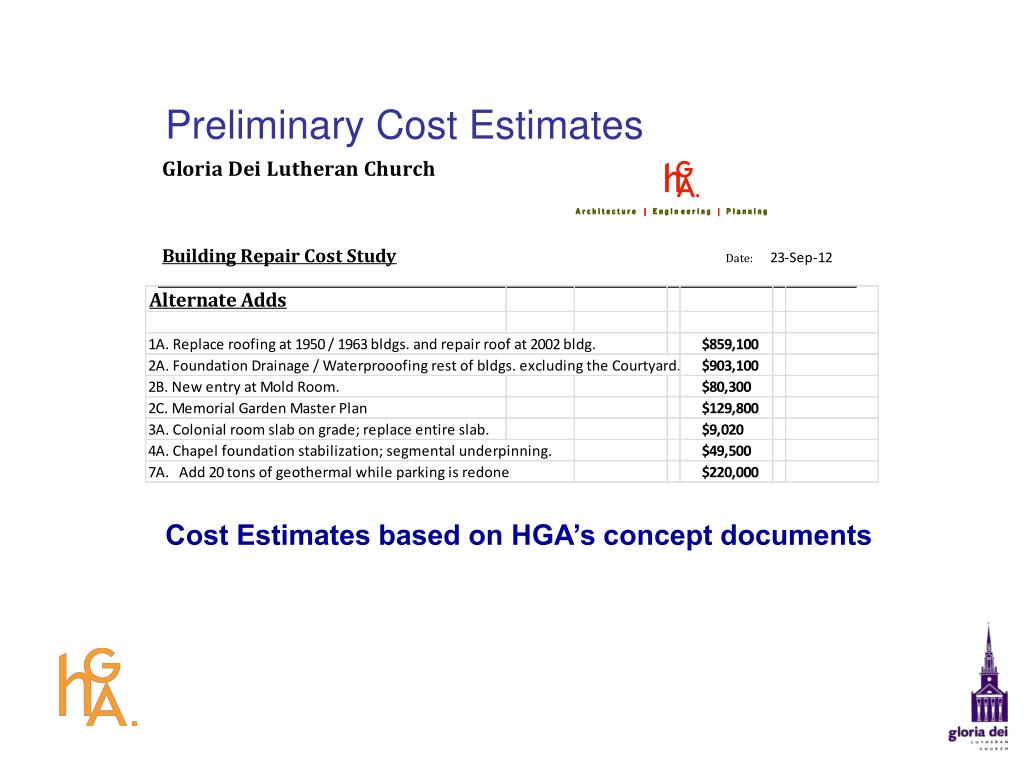Click the cost cell '$80,300'
Screen dimensions: 1024x768
[726, 387]
